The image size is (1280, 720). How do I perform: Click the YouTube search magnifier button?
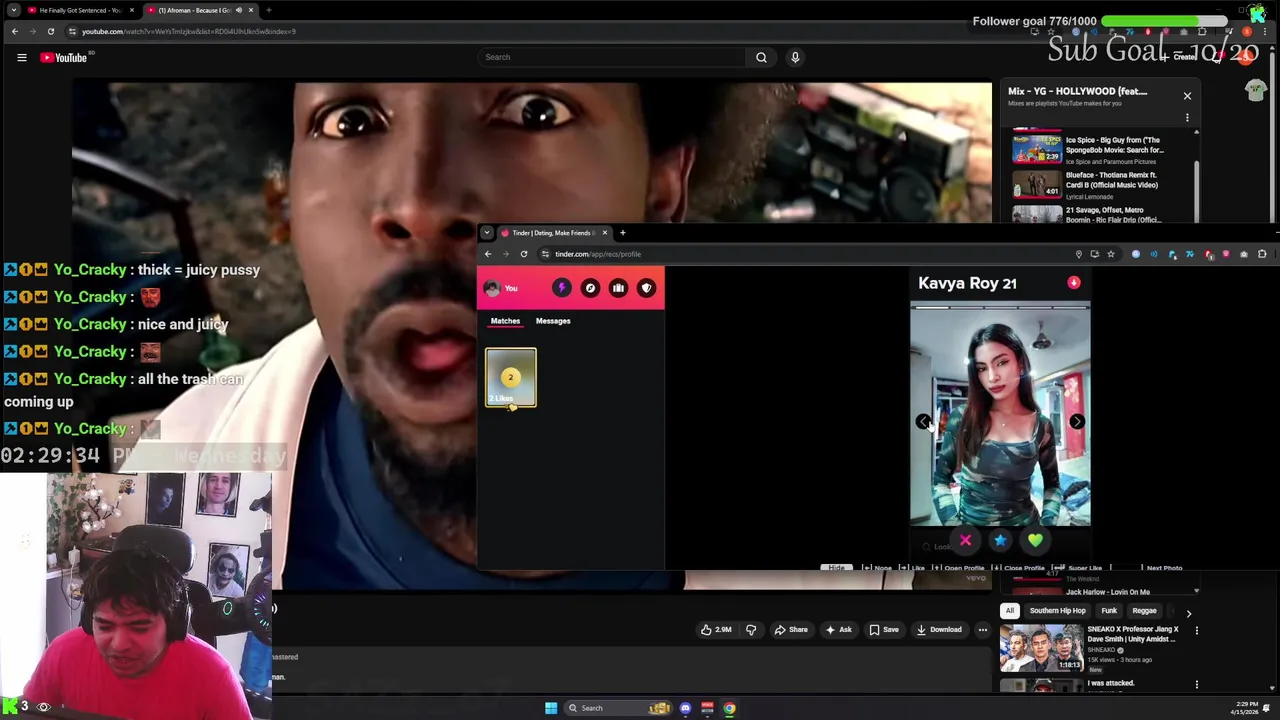(x=761, y=57)
